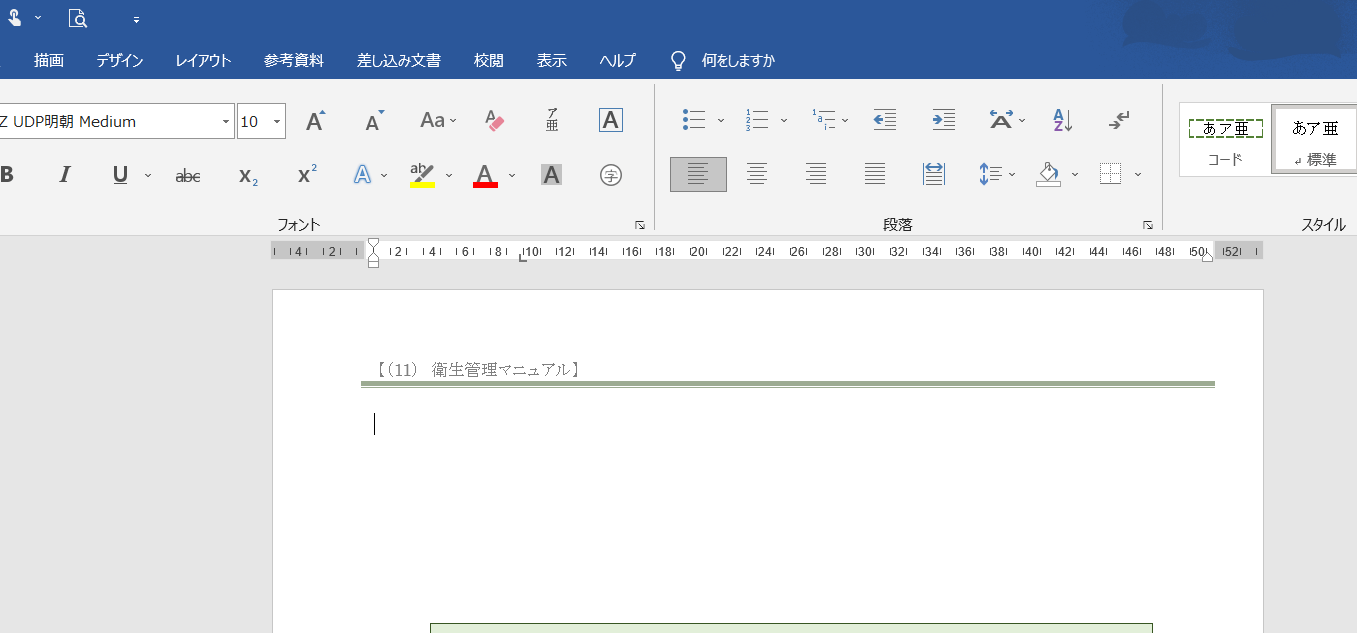
Task: Toggle subscript formatting
Action: 248,175
